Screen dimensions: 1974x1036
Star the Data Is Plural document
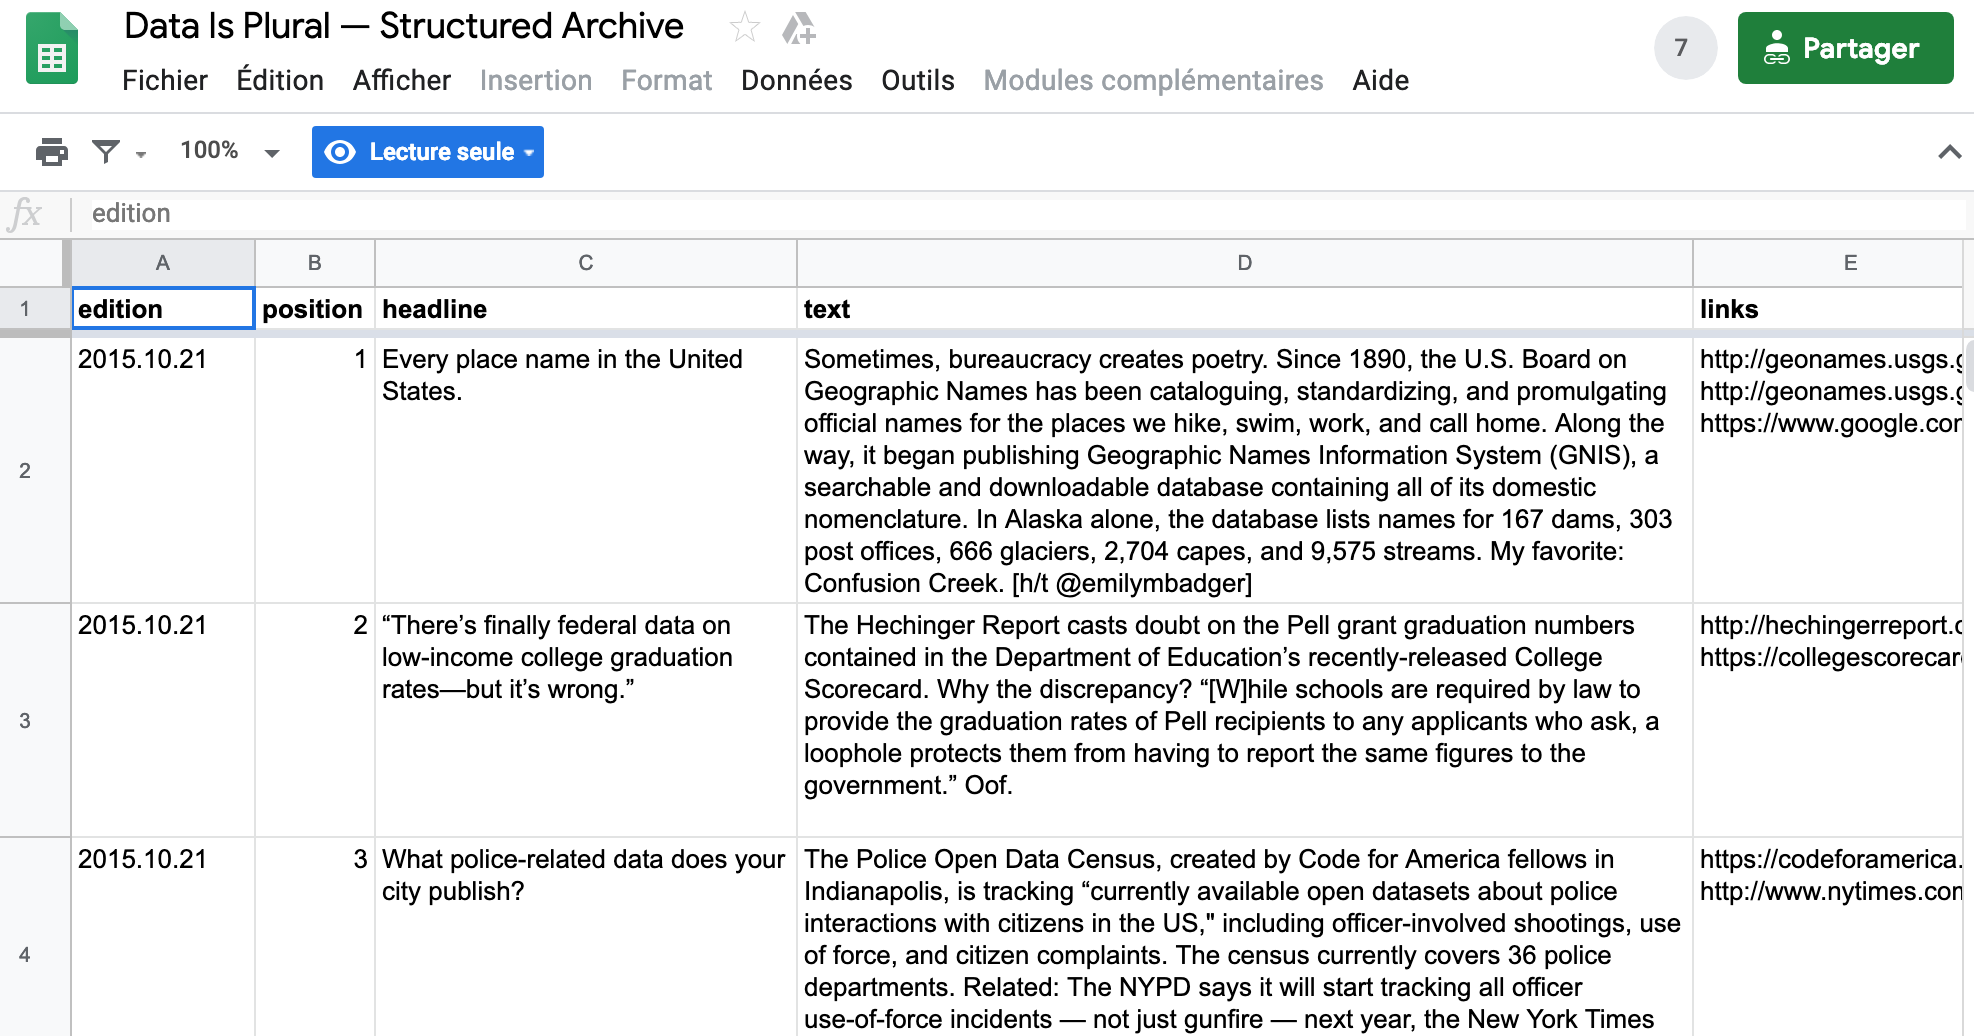pos(744,27)
